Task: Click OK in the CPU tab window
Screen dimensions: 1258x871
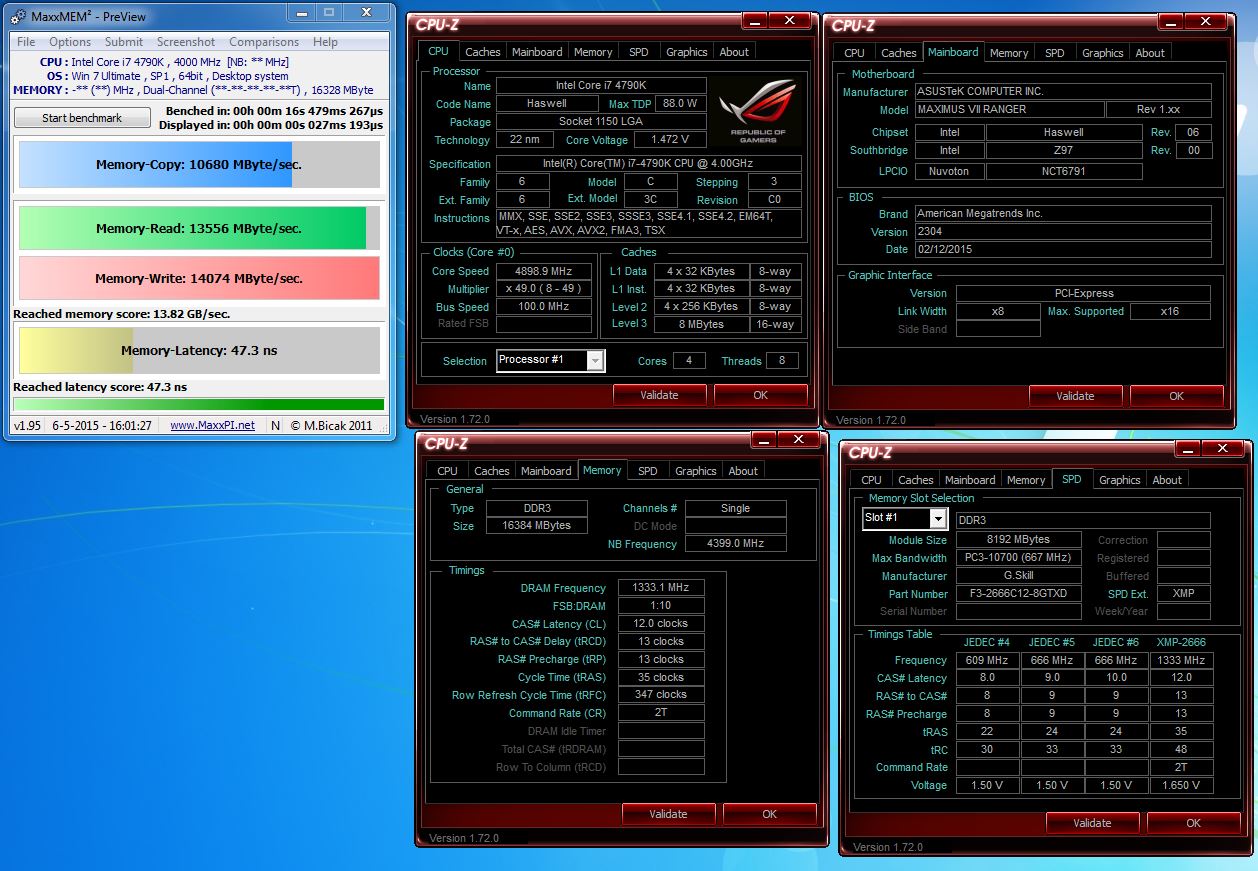Action: click(x=761, y=395)
